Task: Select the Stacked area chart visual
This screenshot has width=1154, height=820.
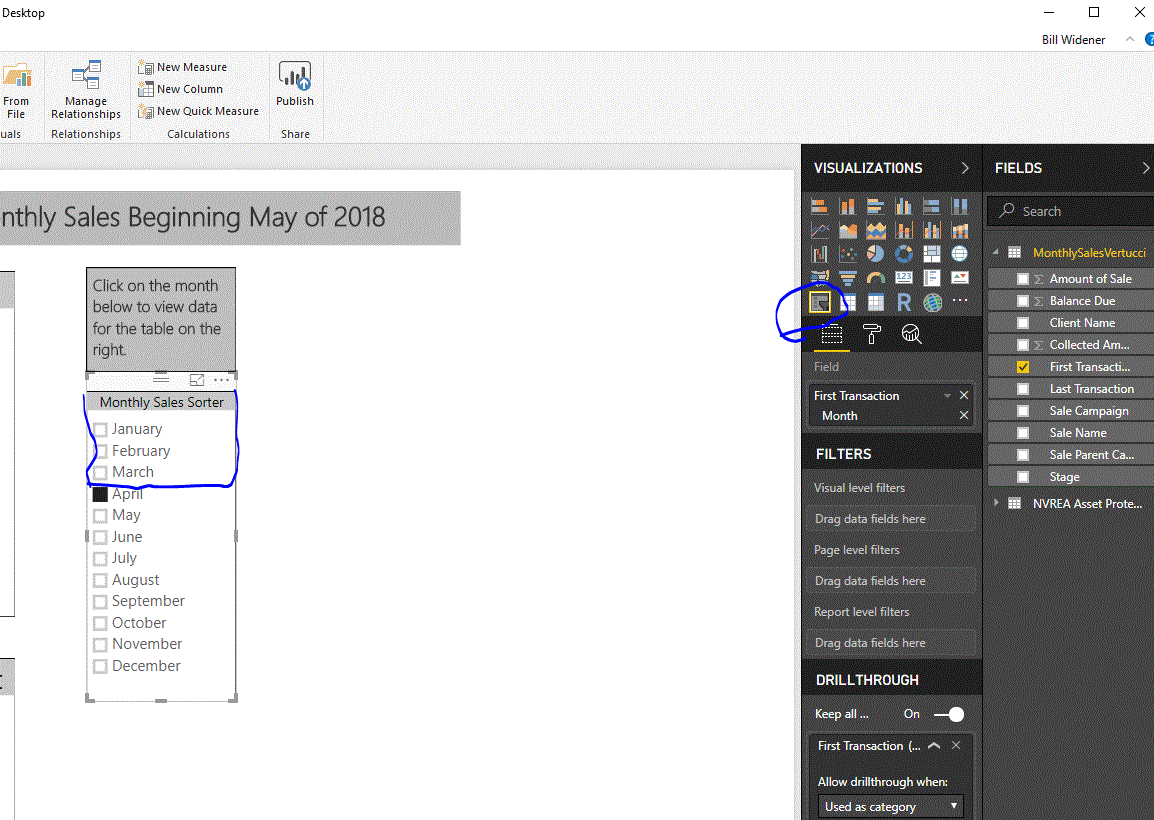Action: click(875, 230)
